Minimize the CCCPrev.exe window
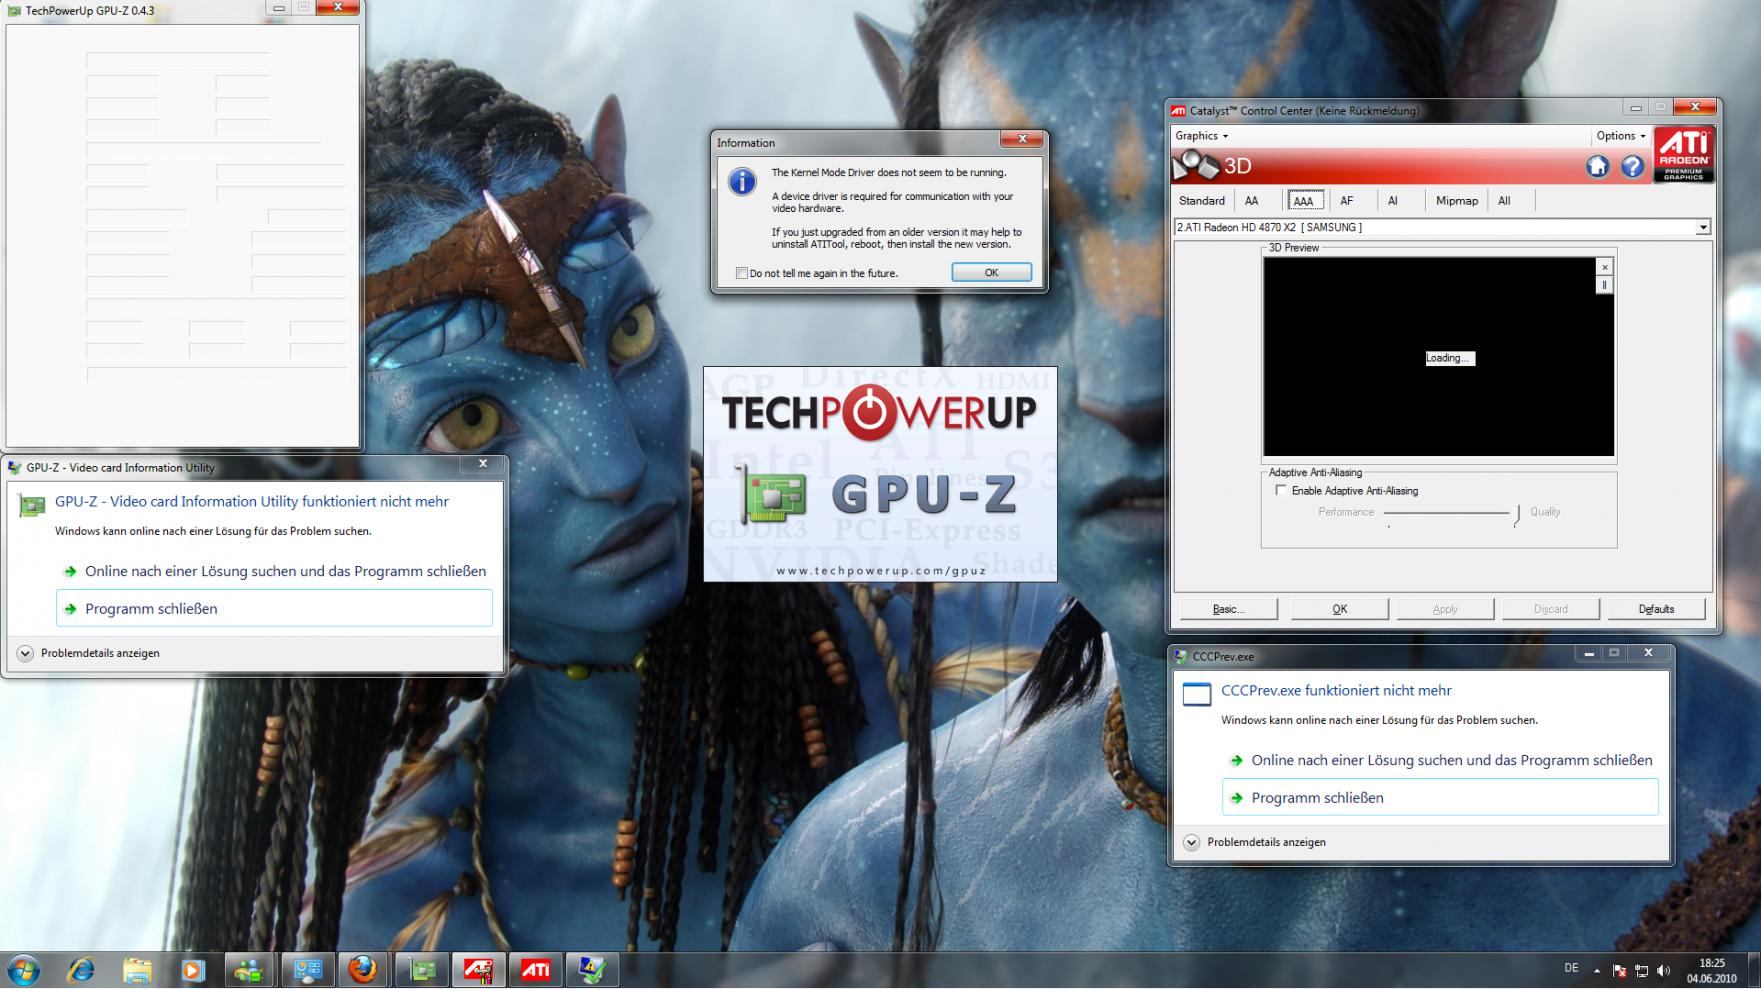The image size is (1761, 989). click(1588, 653)
